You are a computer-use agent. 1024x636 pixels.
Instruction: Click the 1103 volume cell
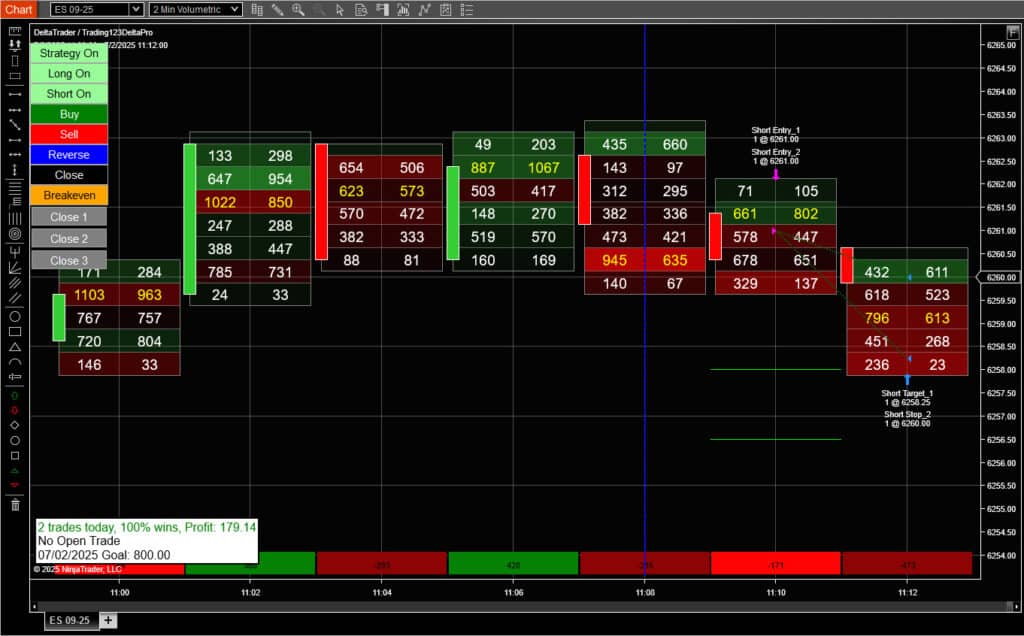89,295
